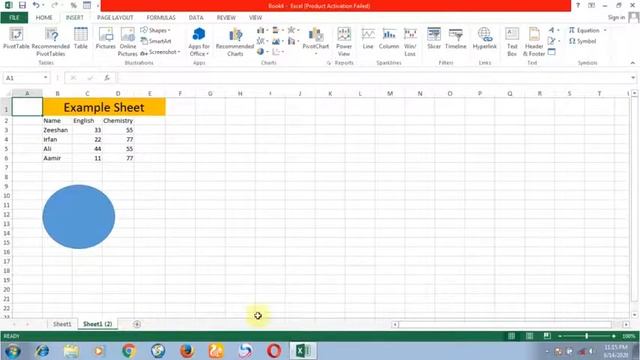The width and height of the screenshot is (640, 360).
Task: Insert a Symbol character
Action: pos(582,41)
